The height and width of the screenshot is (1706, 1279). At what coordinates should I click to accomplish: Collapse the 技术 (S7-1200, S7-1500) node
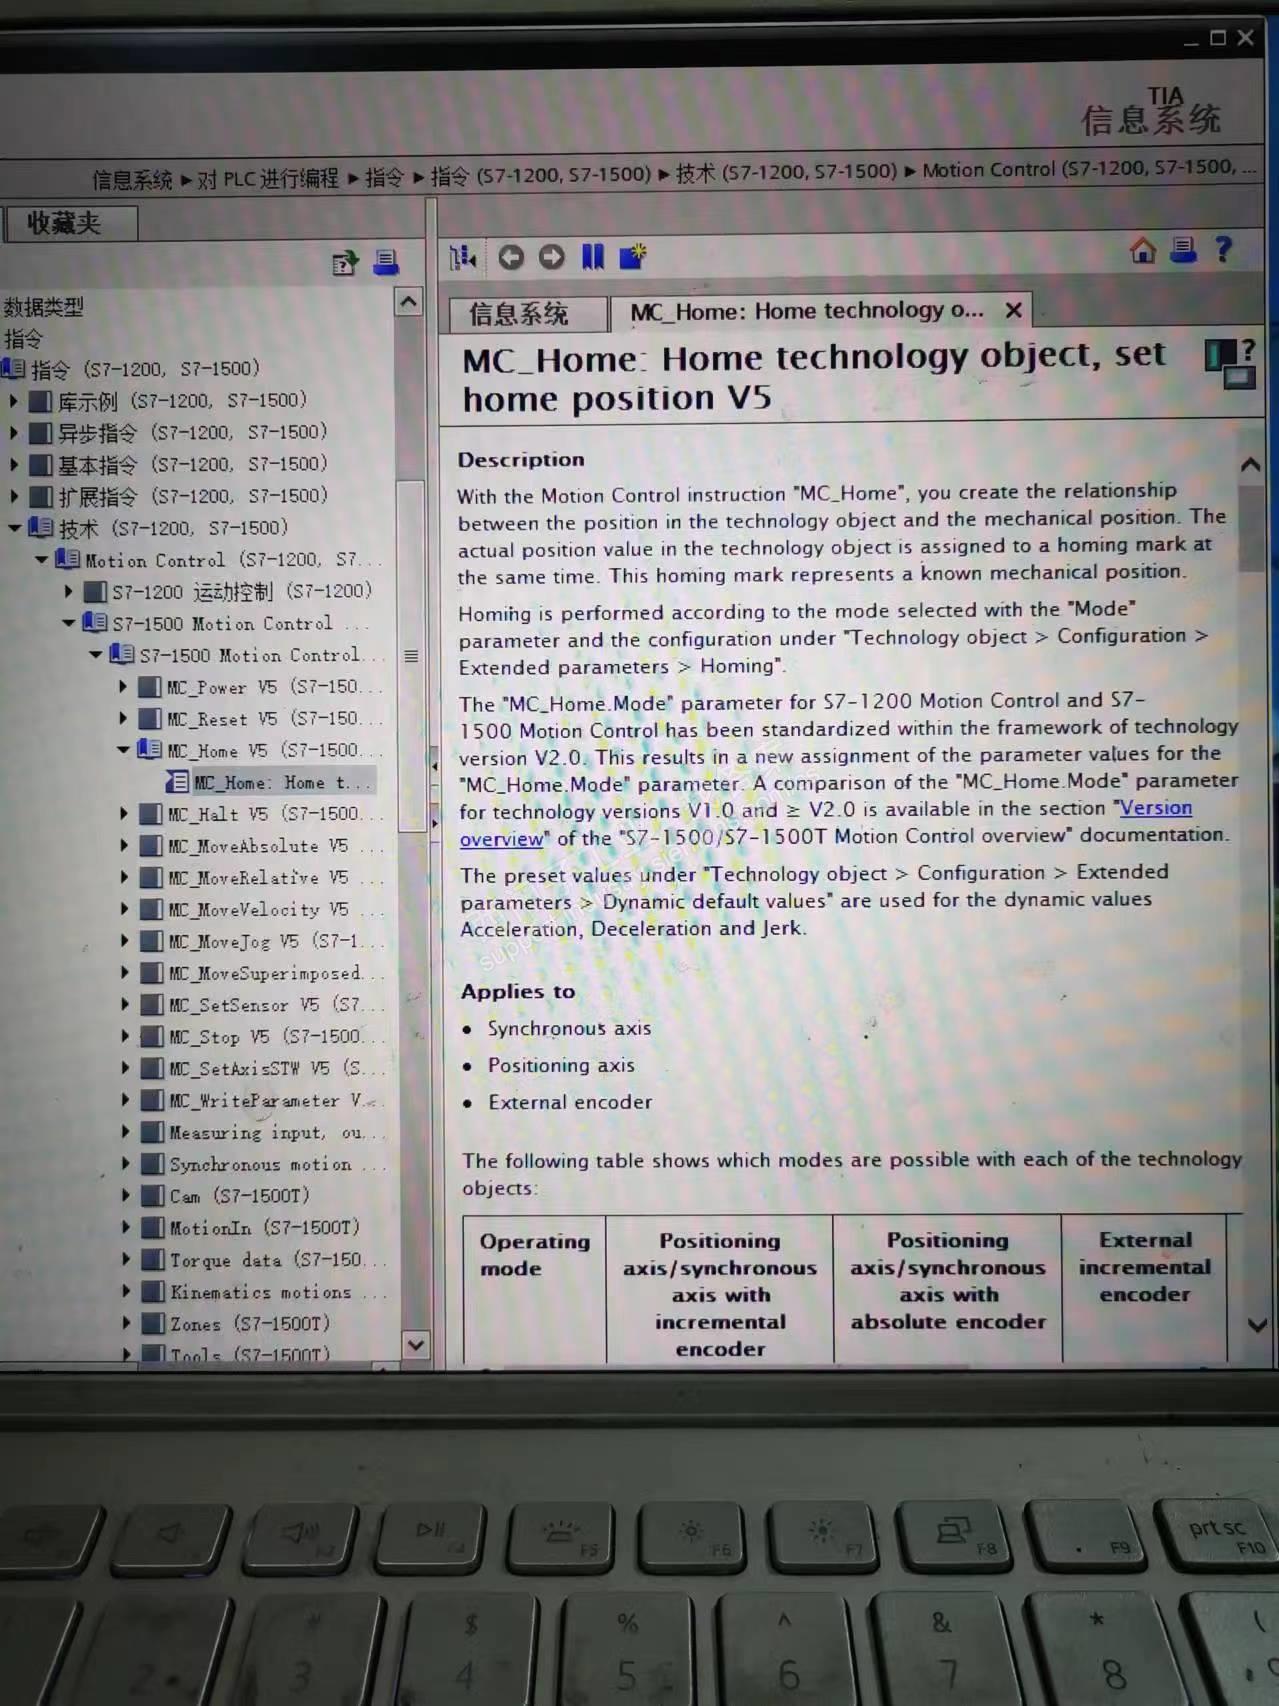15,528
